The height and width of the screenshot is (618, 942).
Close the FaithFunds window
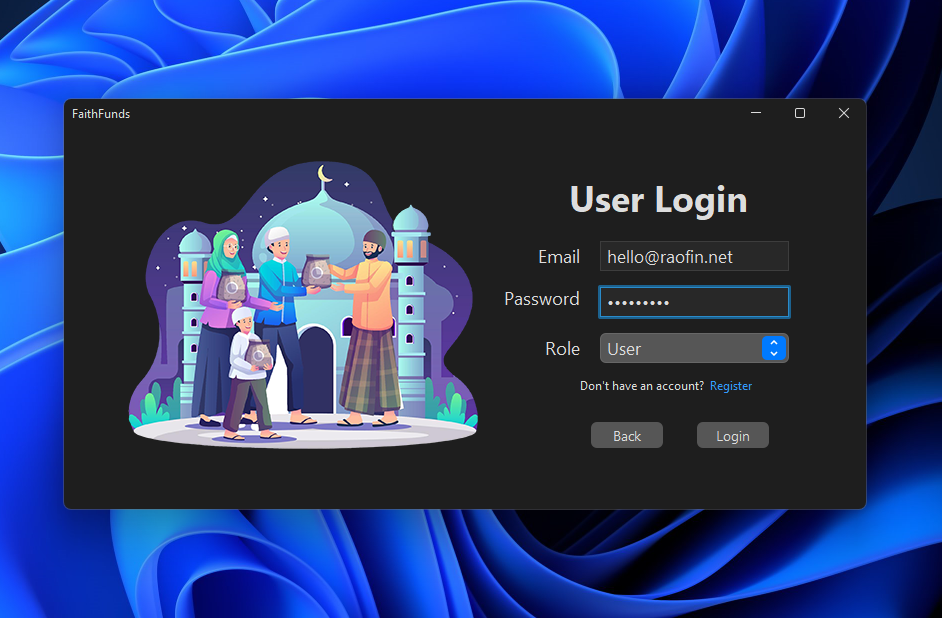point(844,113)
